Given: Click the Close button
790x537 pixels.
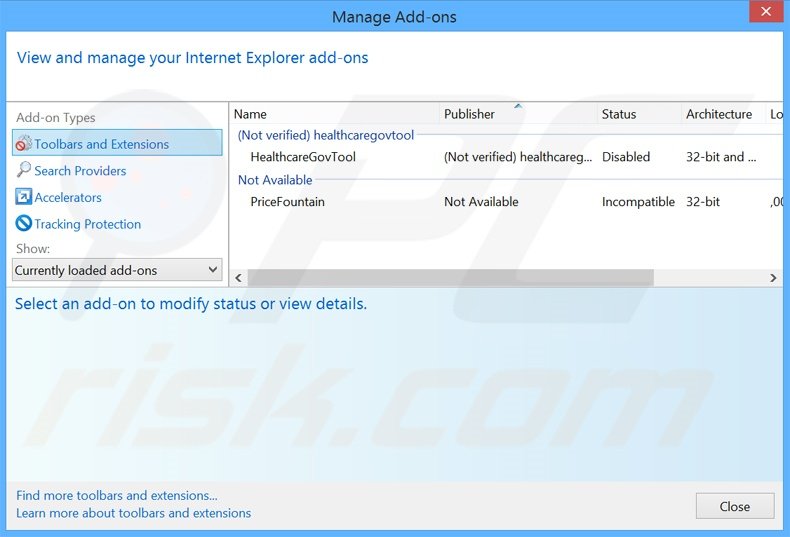Looking at the screenshot, I should [735, 506].
